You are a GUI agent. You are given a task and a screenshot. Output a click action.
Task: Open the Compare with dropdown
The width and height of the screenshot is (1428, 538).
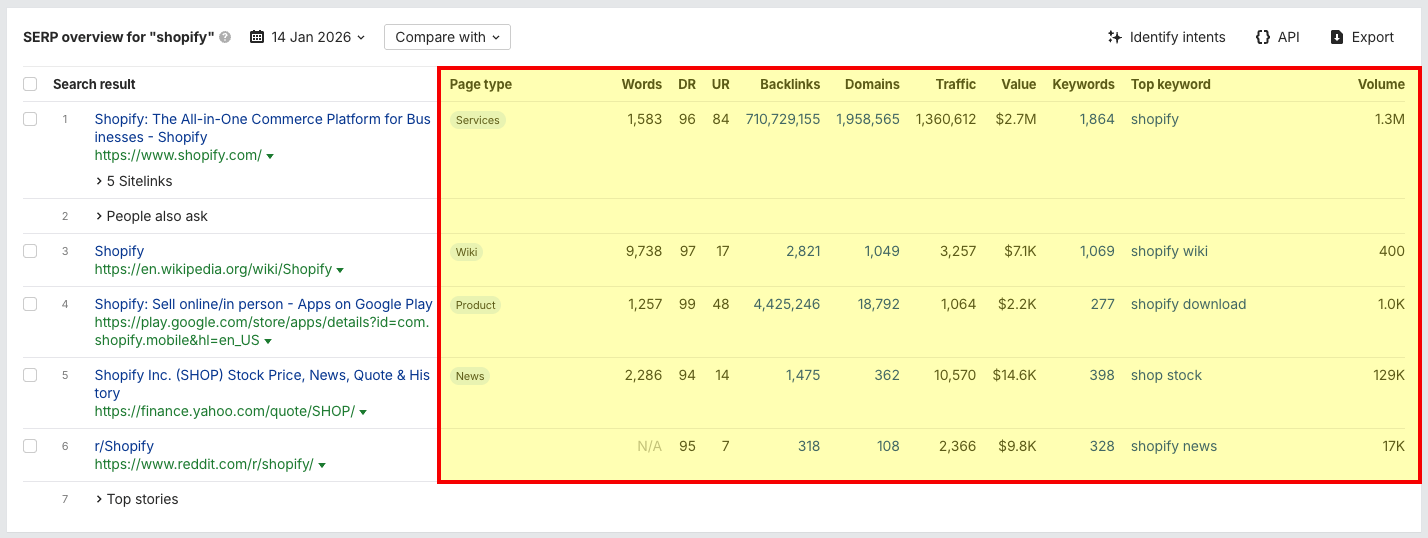pyautogui.click(x=447, y=37)
